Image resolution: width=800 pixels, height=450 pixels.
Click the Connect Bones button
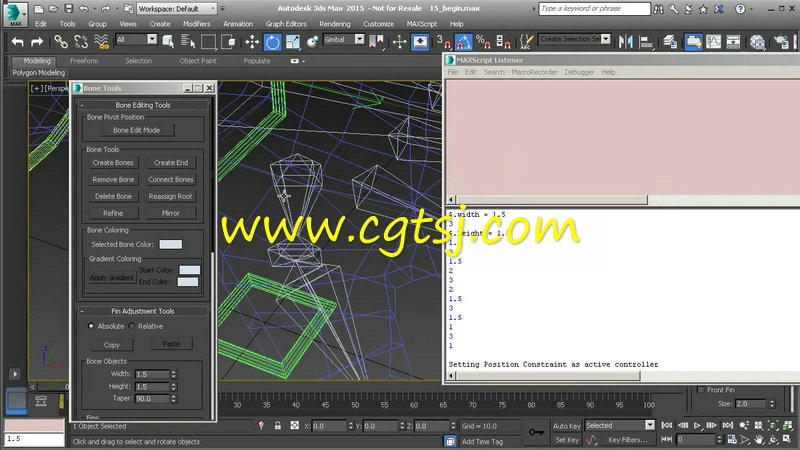[171, 180]
